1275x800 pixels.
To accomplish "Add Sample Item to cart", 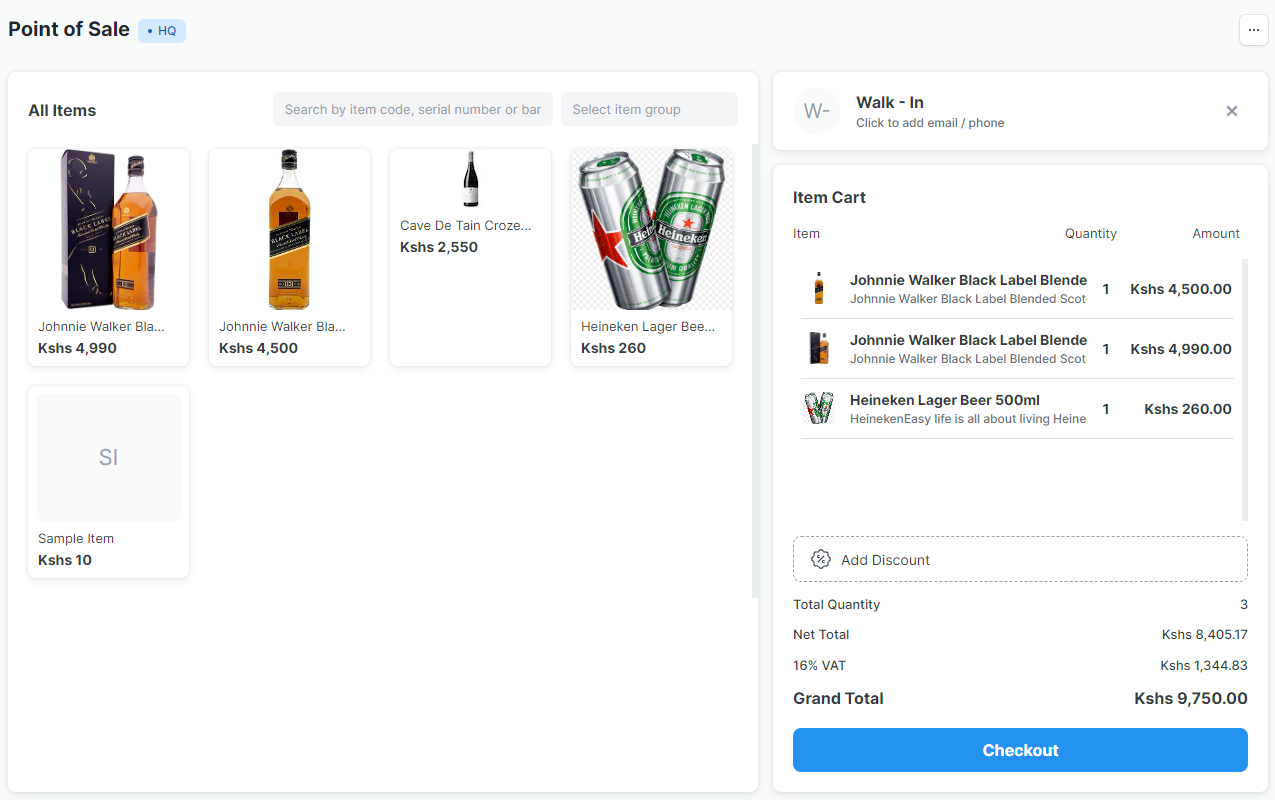I will (108, 481).
